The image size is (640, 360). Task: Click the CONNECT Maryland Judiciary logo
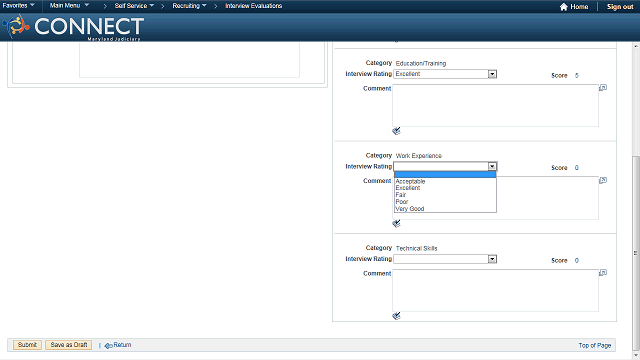(x=73, y=27)
